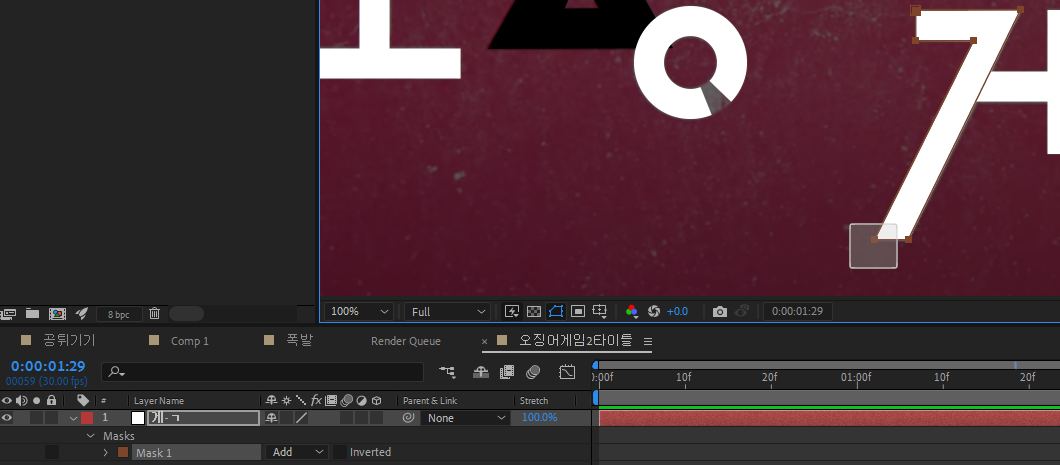This screenshot has width=1060, height=465.
Task: Delete selected project item with trash icon
Action: click(x=155, y=313)
